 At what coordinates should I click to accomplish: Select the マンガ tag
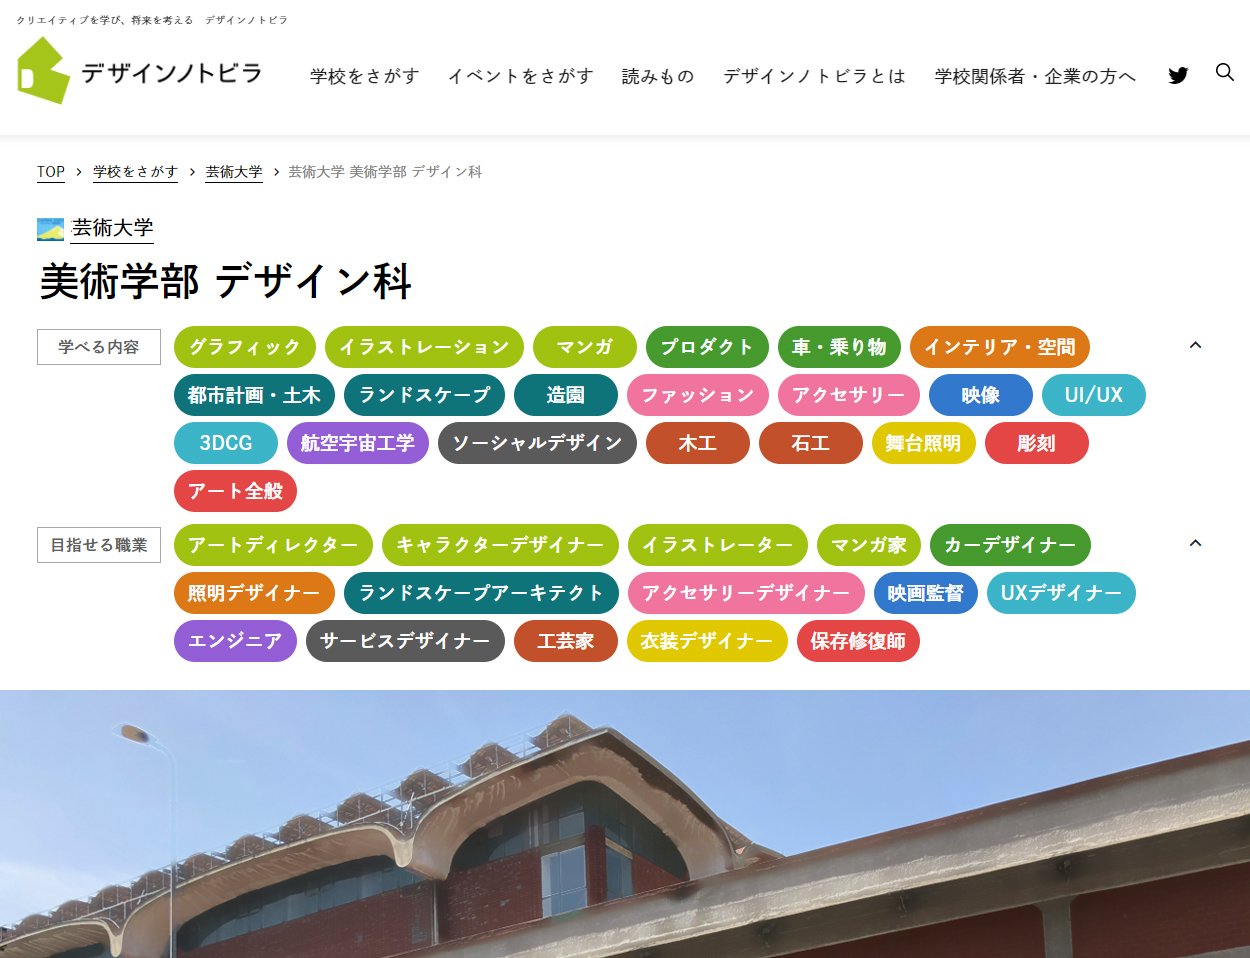tap(585, 347)
